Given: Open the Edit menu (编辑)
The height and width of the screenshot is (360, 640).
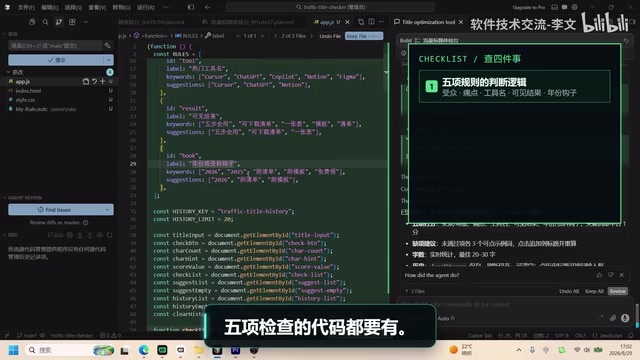Looking at the screenshot, I should [49, 7].
